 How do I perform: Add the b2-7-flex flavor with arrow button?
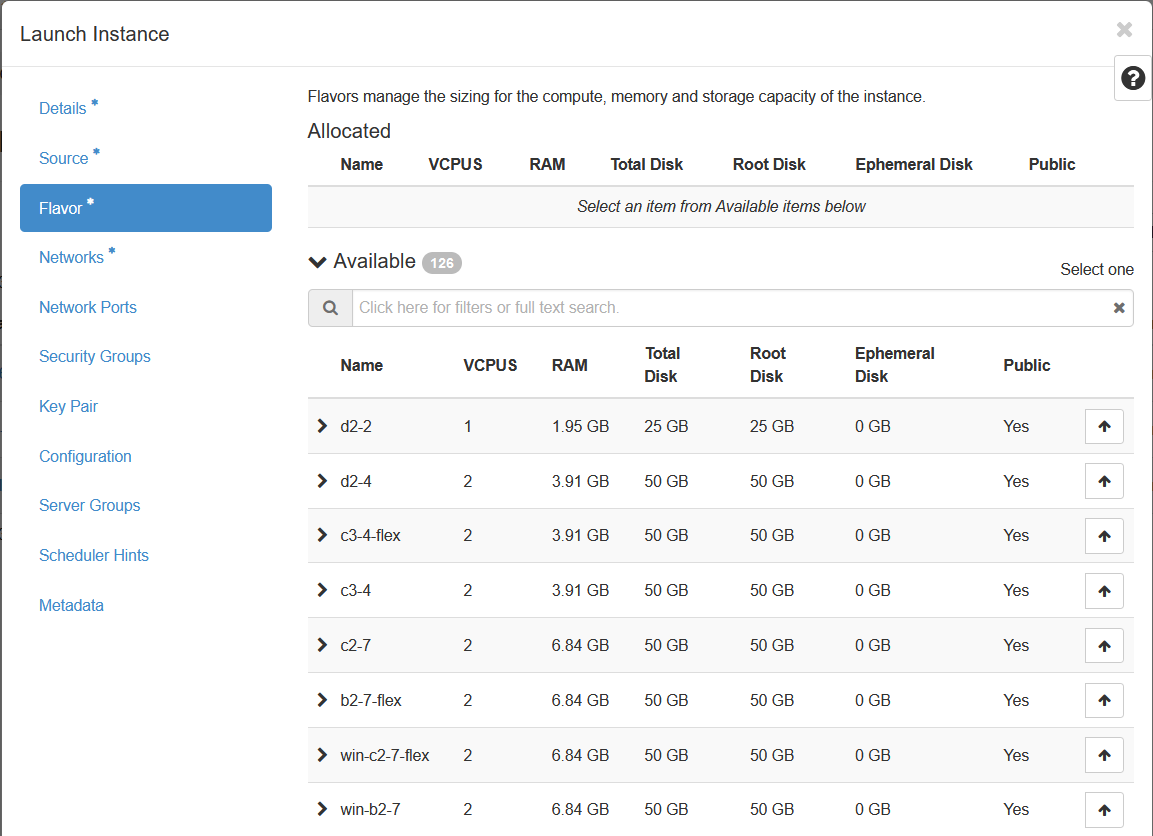pos(1104,700)
